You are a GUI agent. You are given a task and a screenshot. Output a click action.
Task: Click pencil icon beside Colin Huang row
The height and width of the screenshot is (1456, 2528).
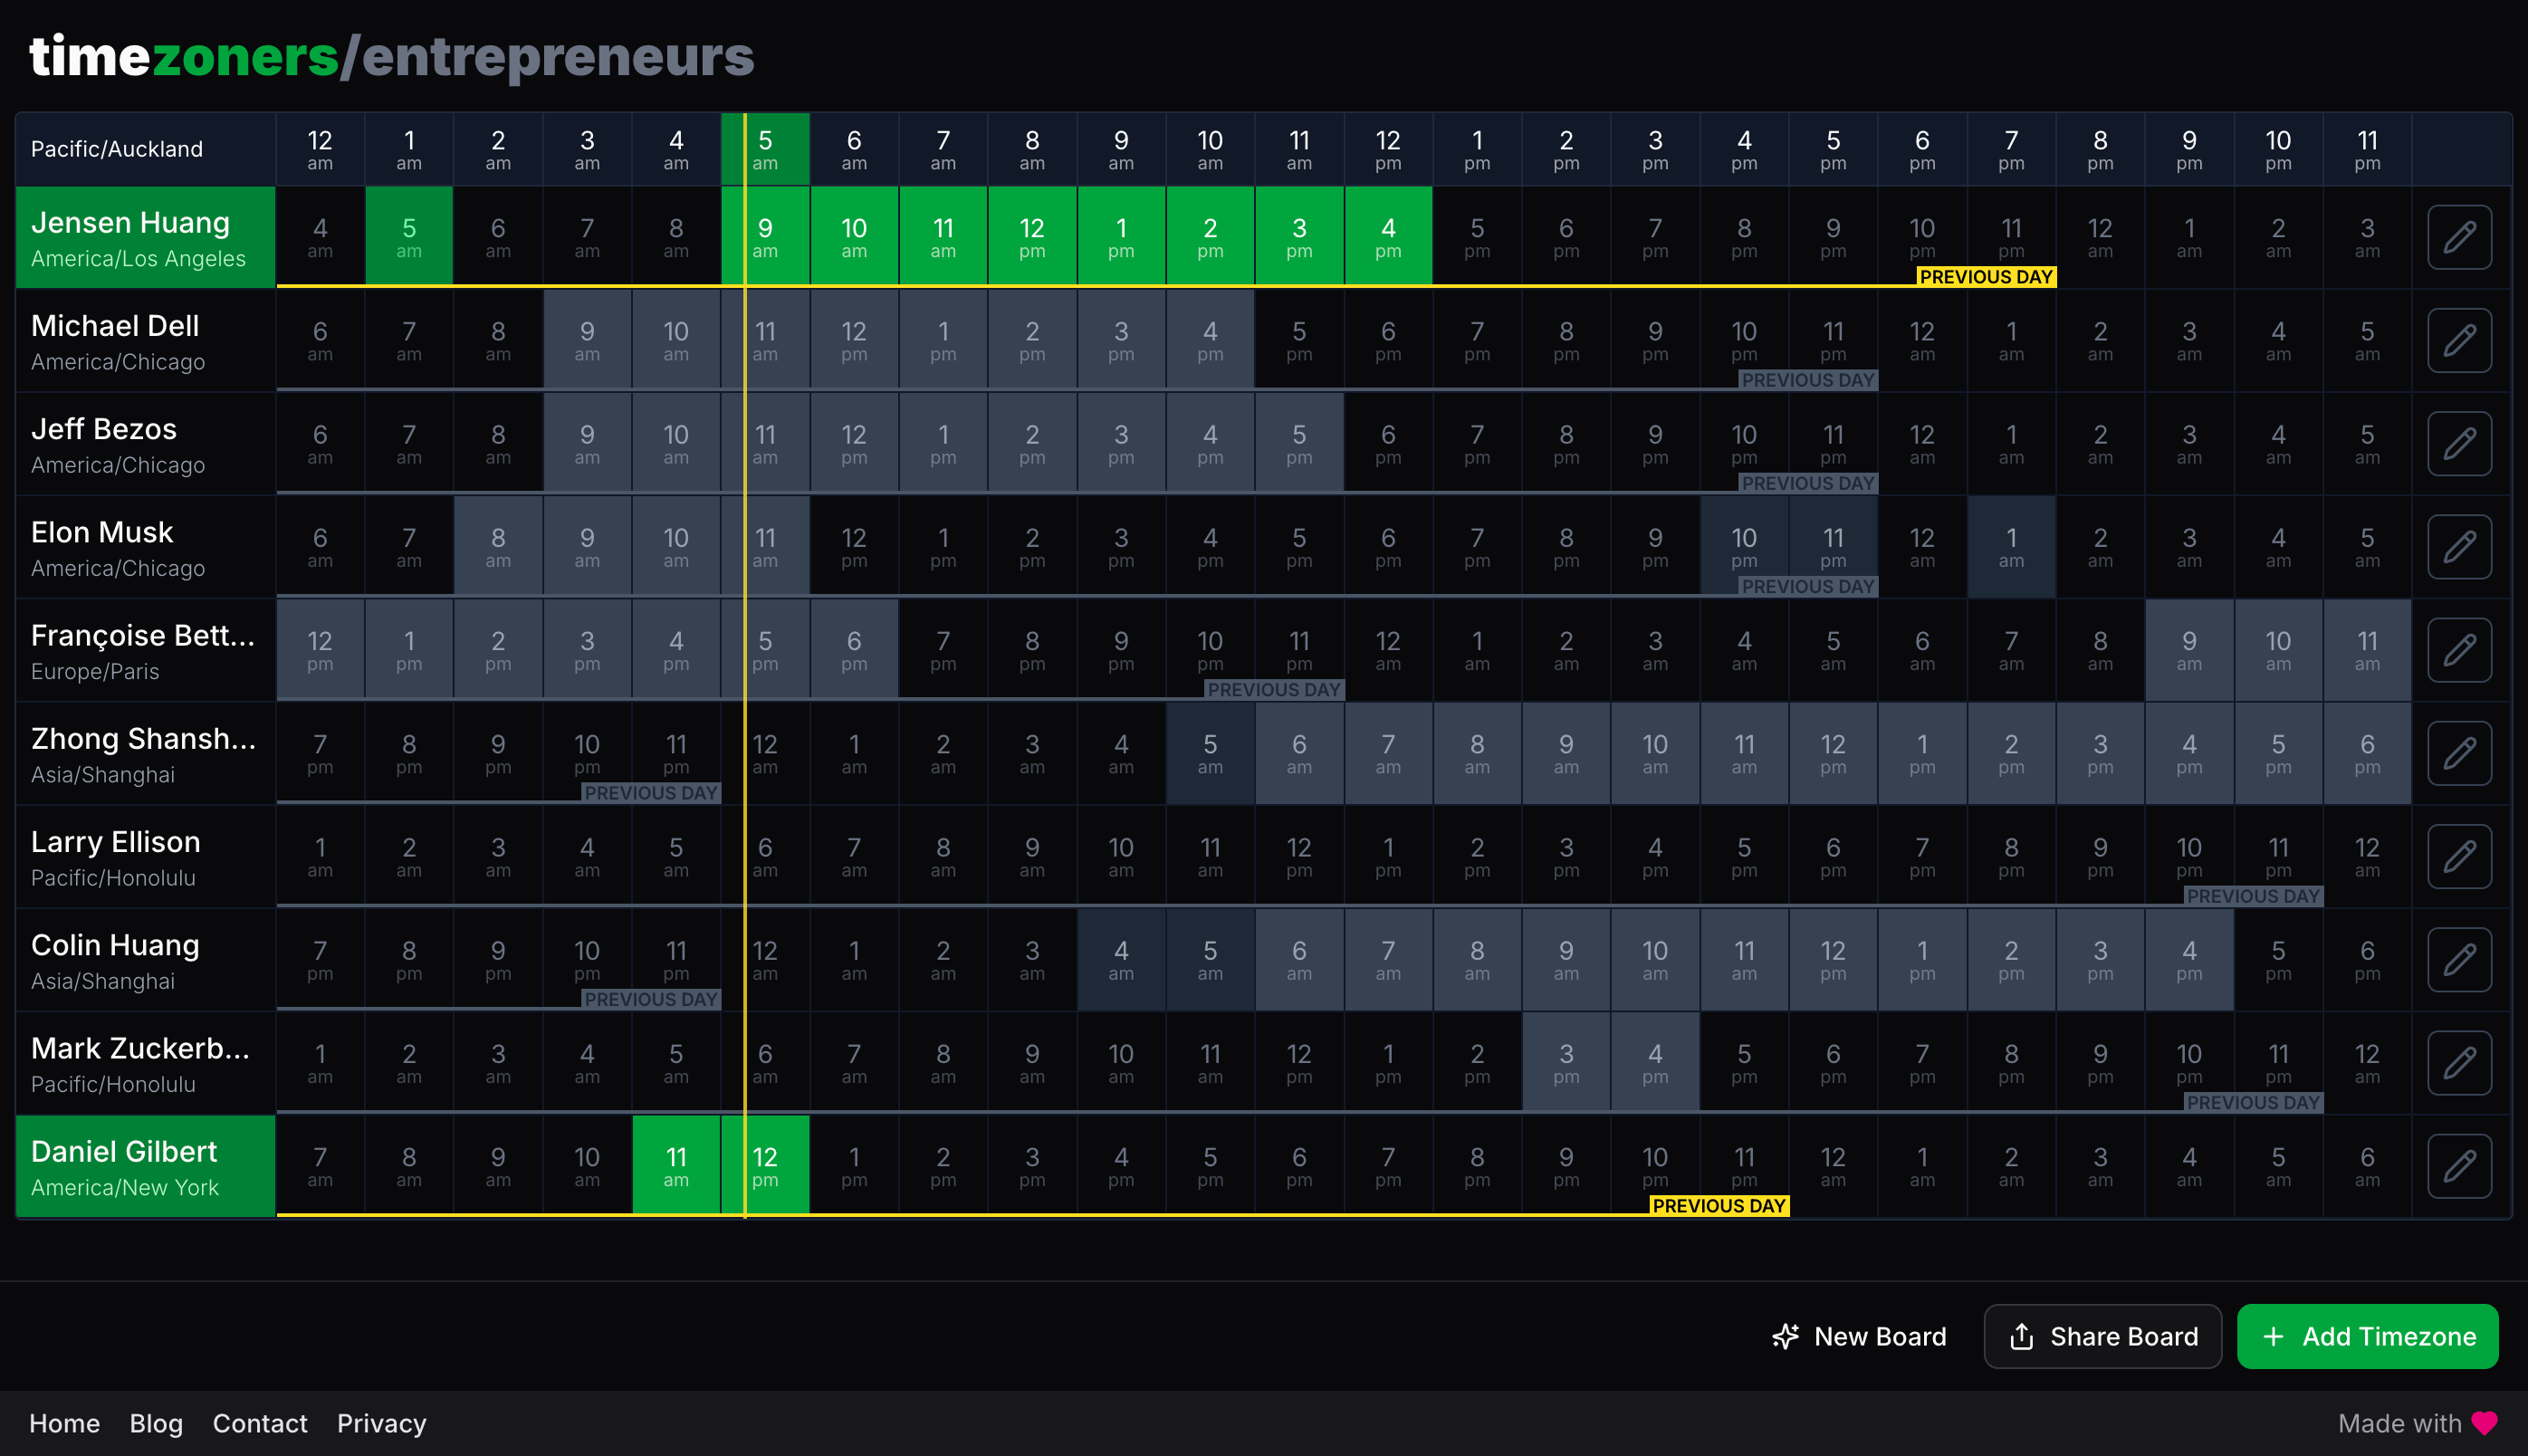pos(2459,959)
